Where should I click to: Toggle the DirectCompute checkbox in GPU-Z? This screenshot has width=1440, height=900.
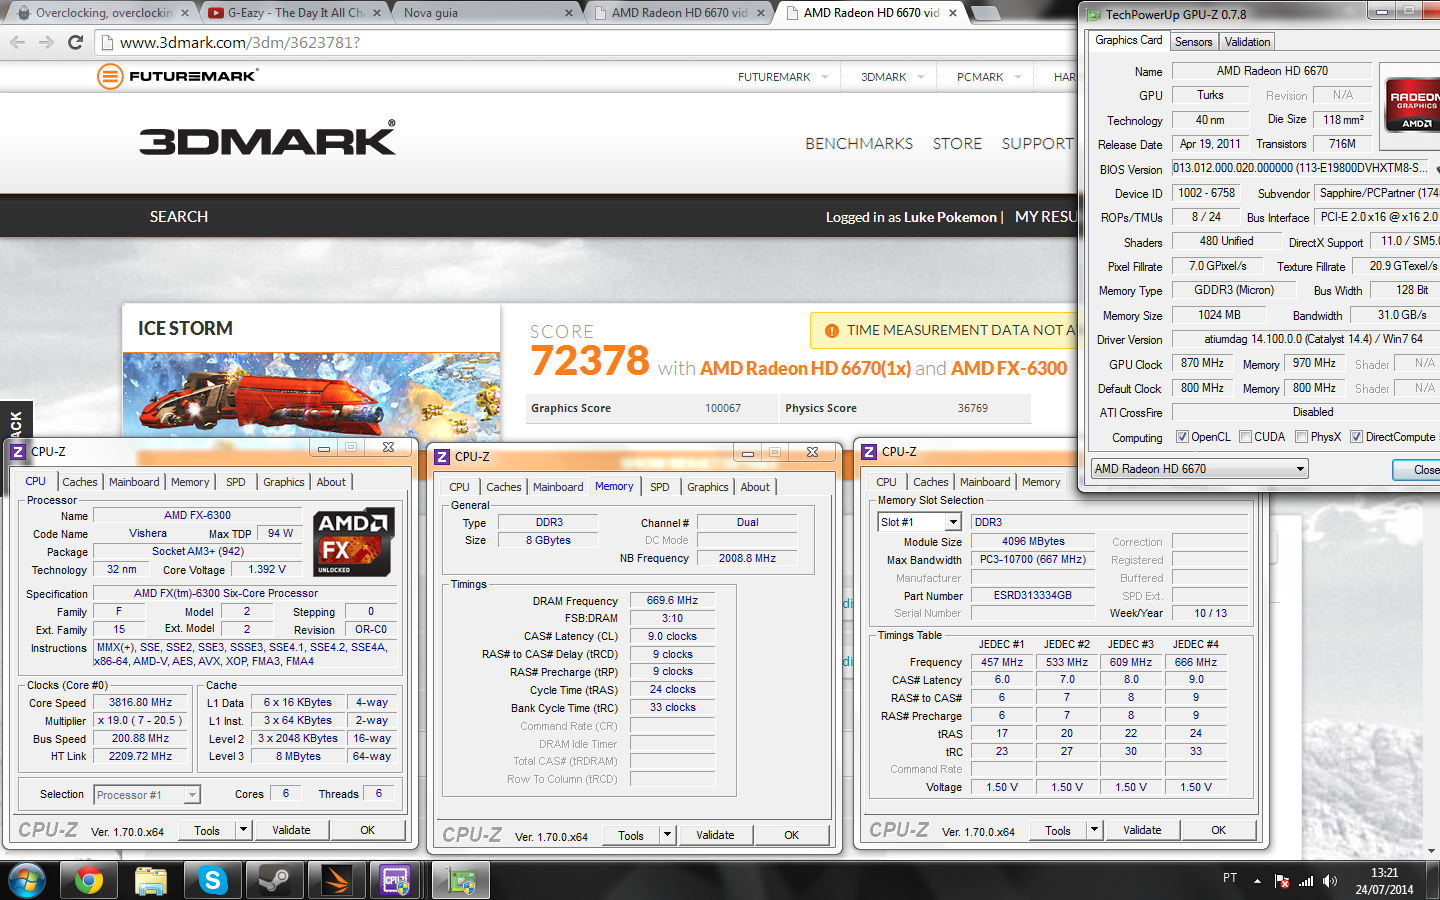point(1356,437)
